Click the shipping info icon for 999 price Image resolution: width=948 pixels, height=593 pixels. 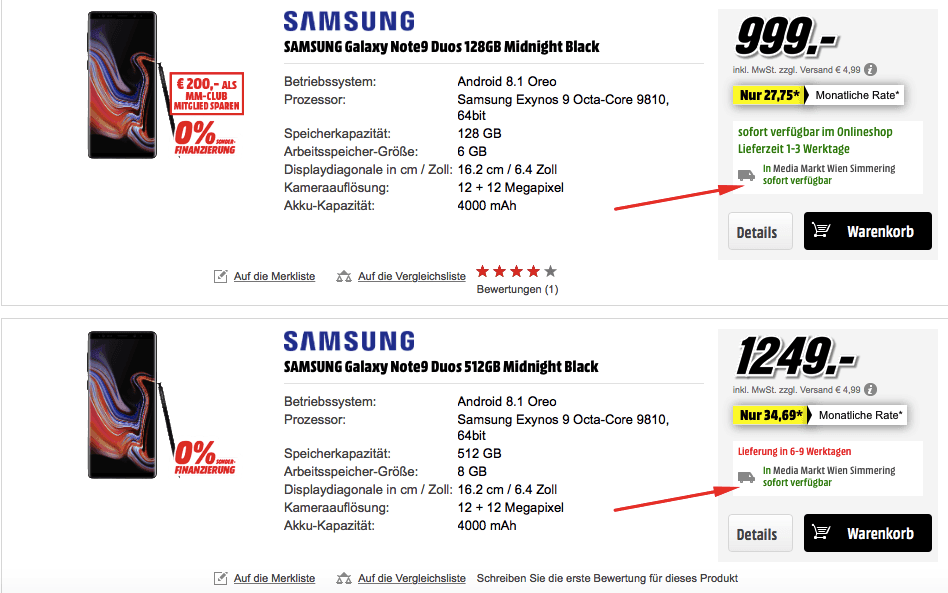[x=870, y=70]
